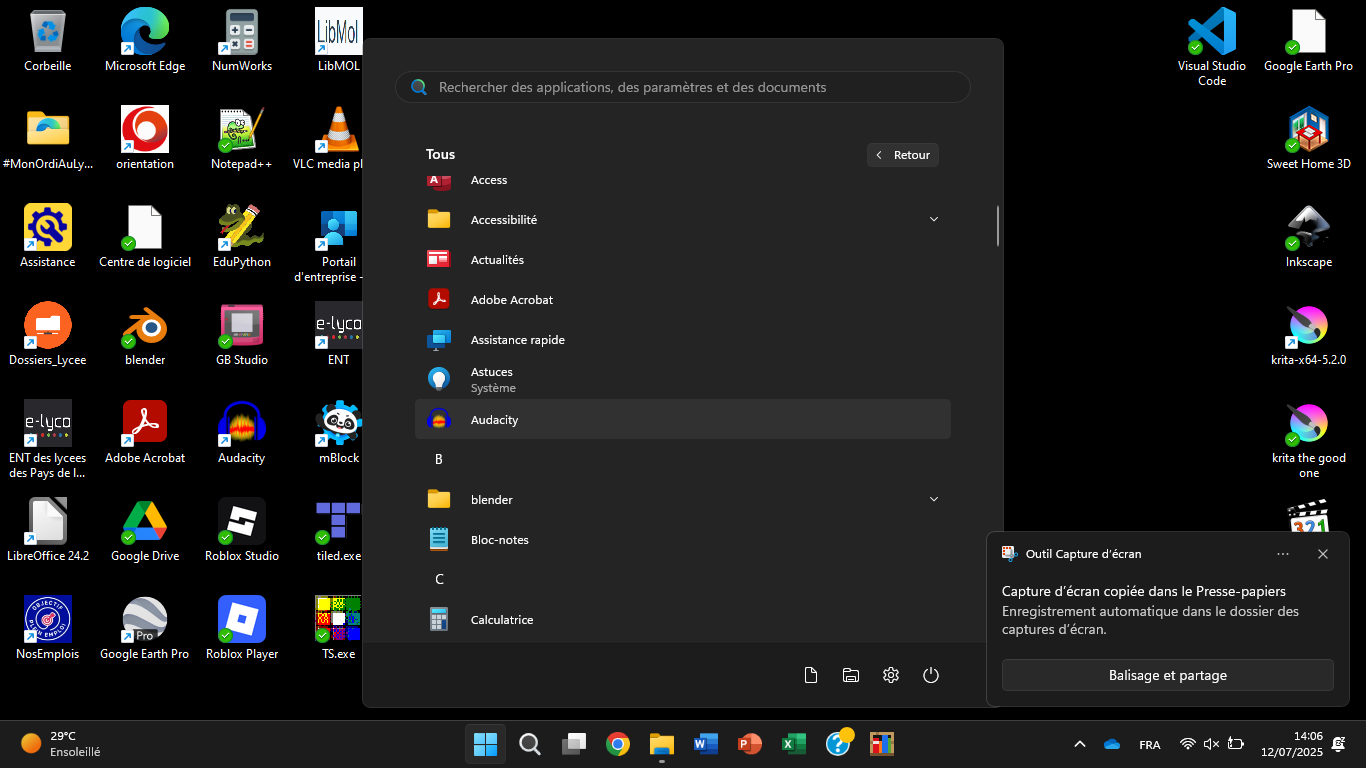Launch Adobe Acrobat in Start menu list
Screen dimensions: 1366x768
coord(511,300)
